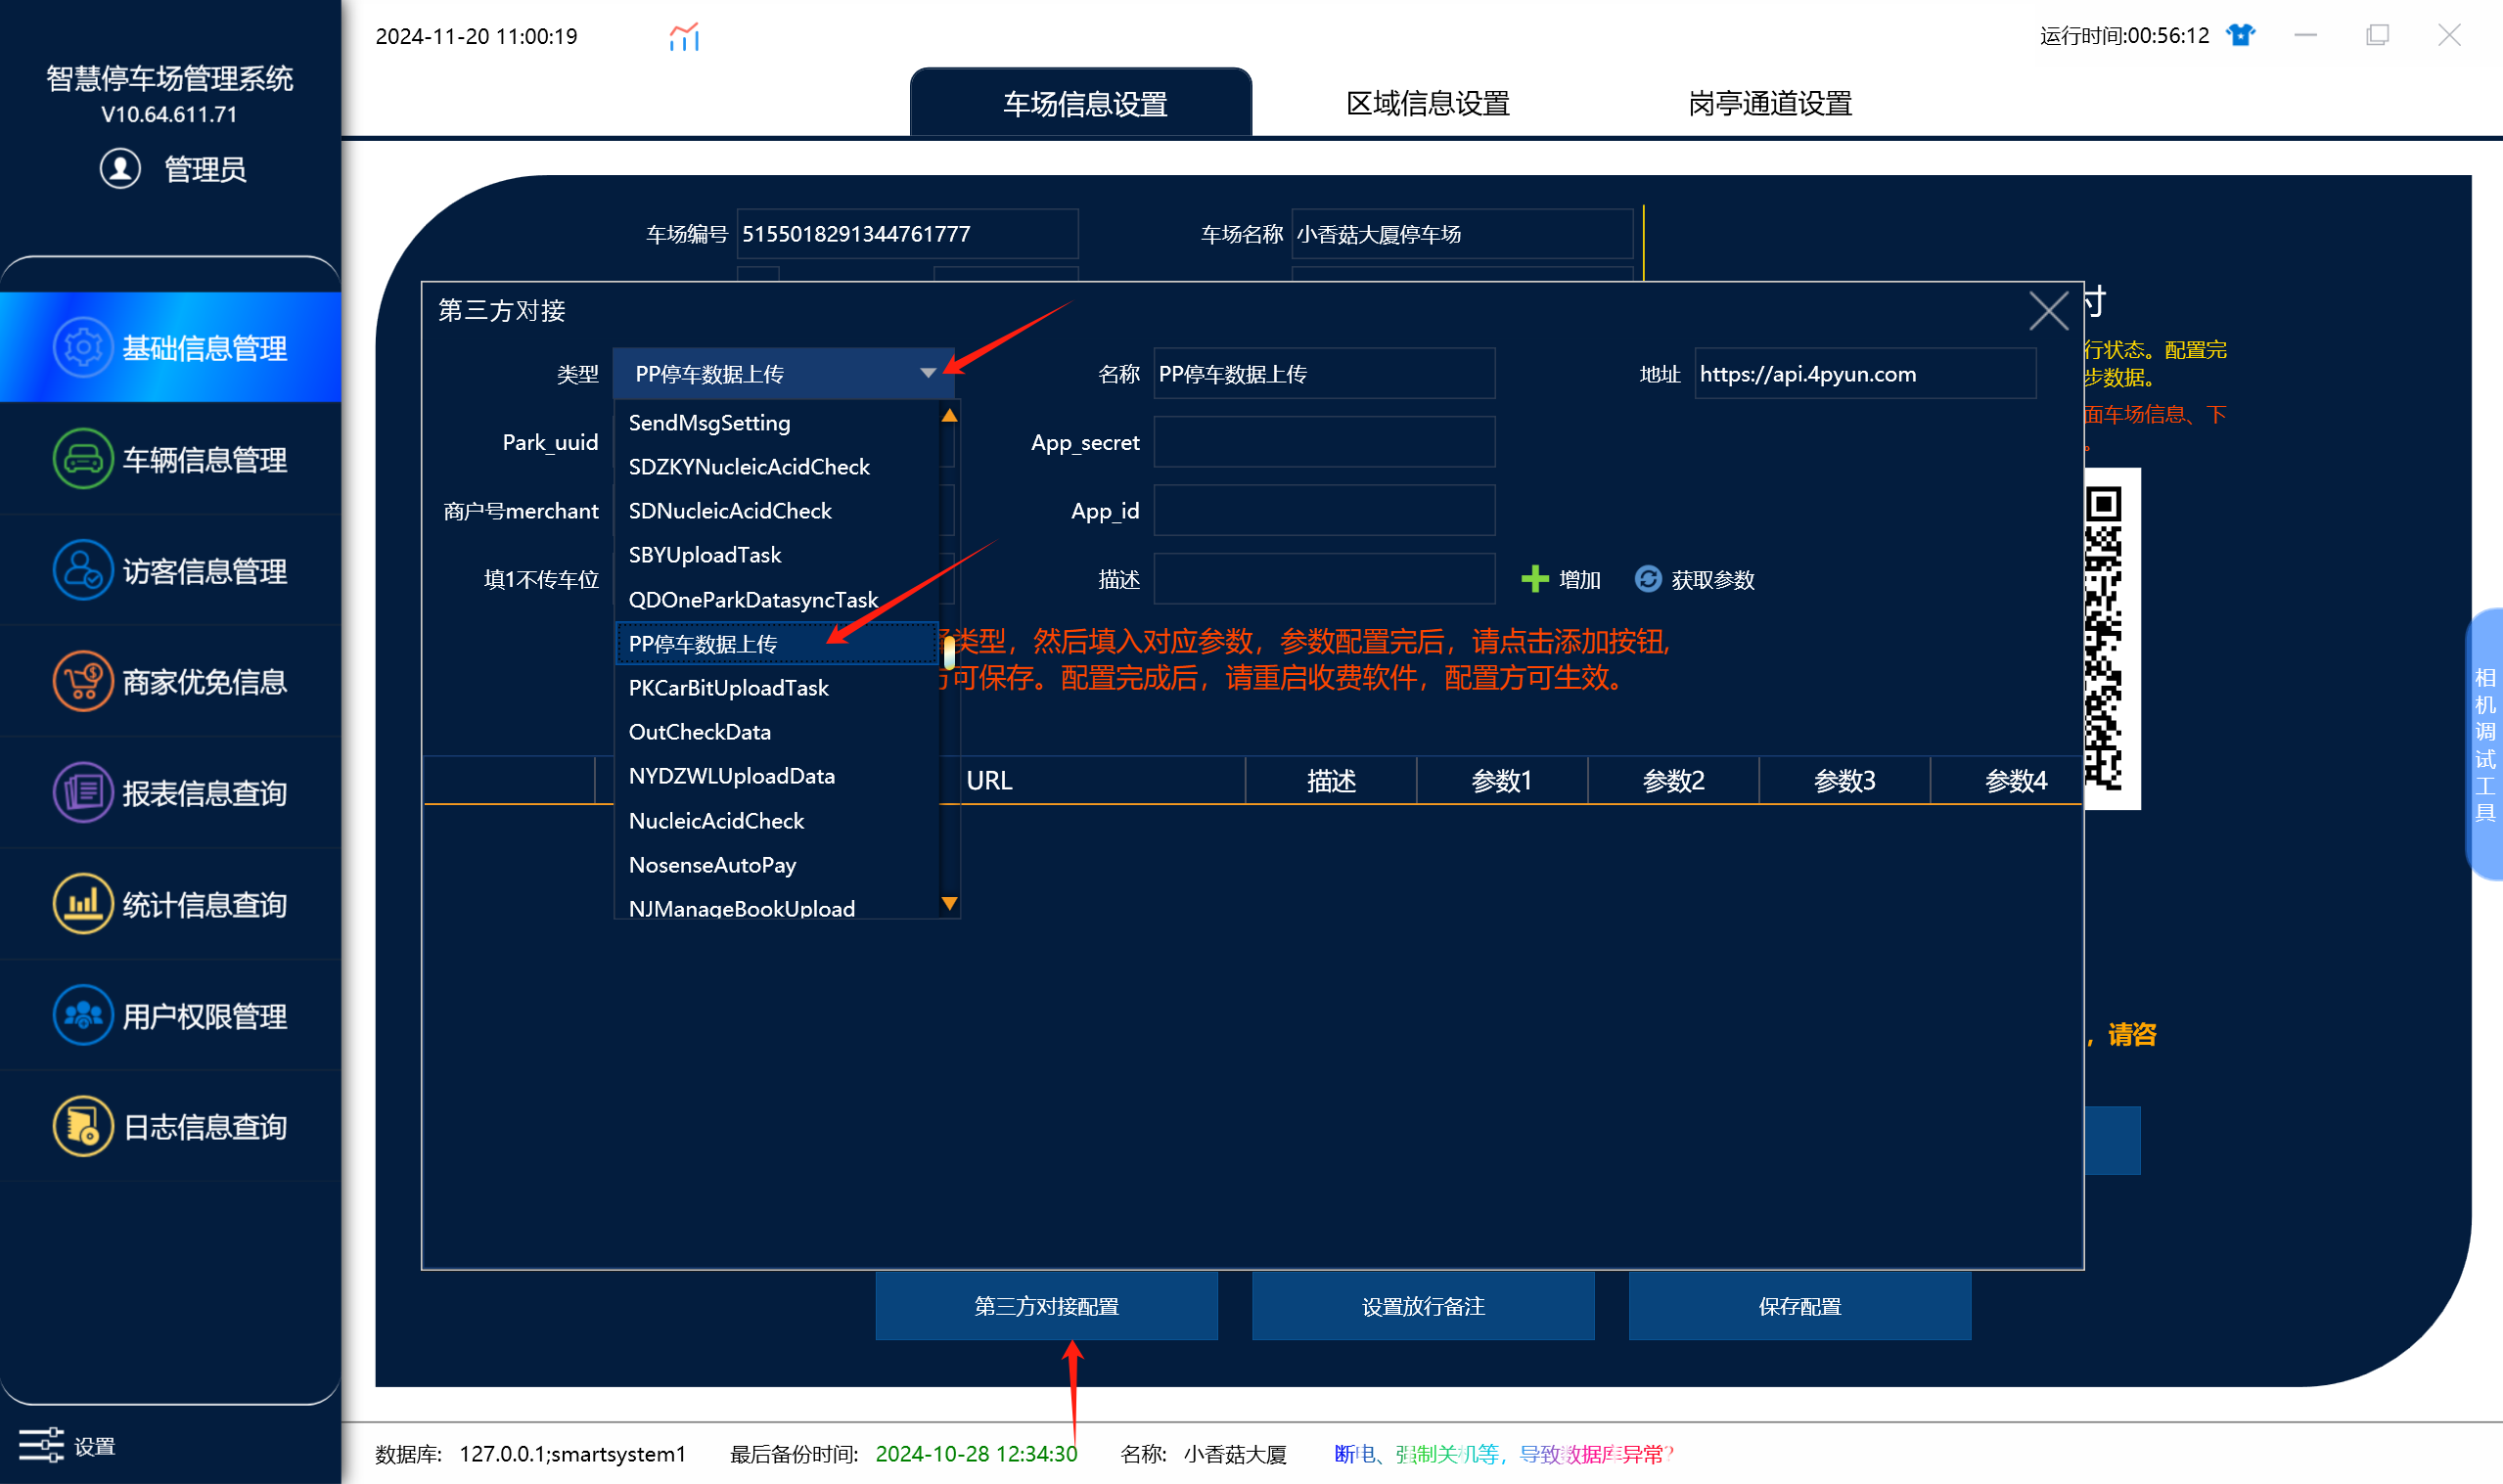Expand the 类型 combo box arrow
Viewport: 2503px width, 1484px height.
[928, 373]
